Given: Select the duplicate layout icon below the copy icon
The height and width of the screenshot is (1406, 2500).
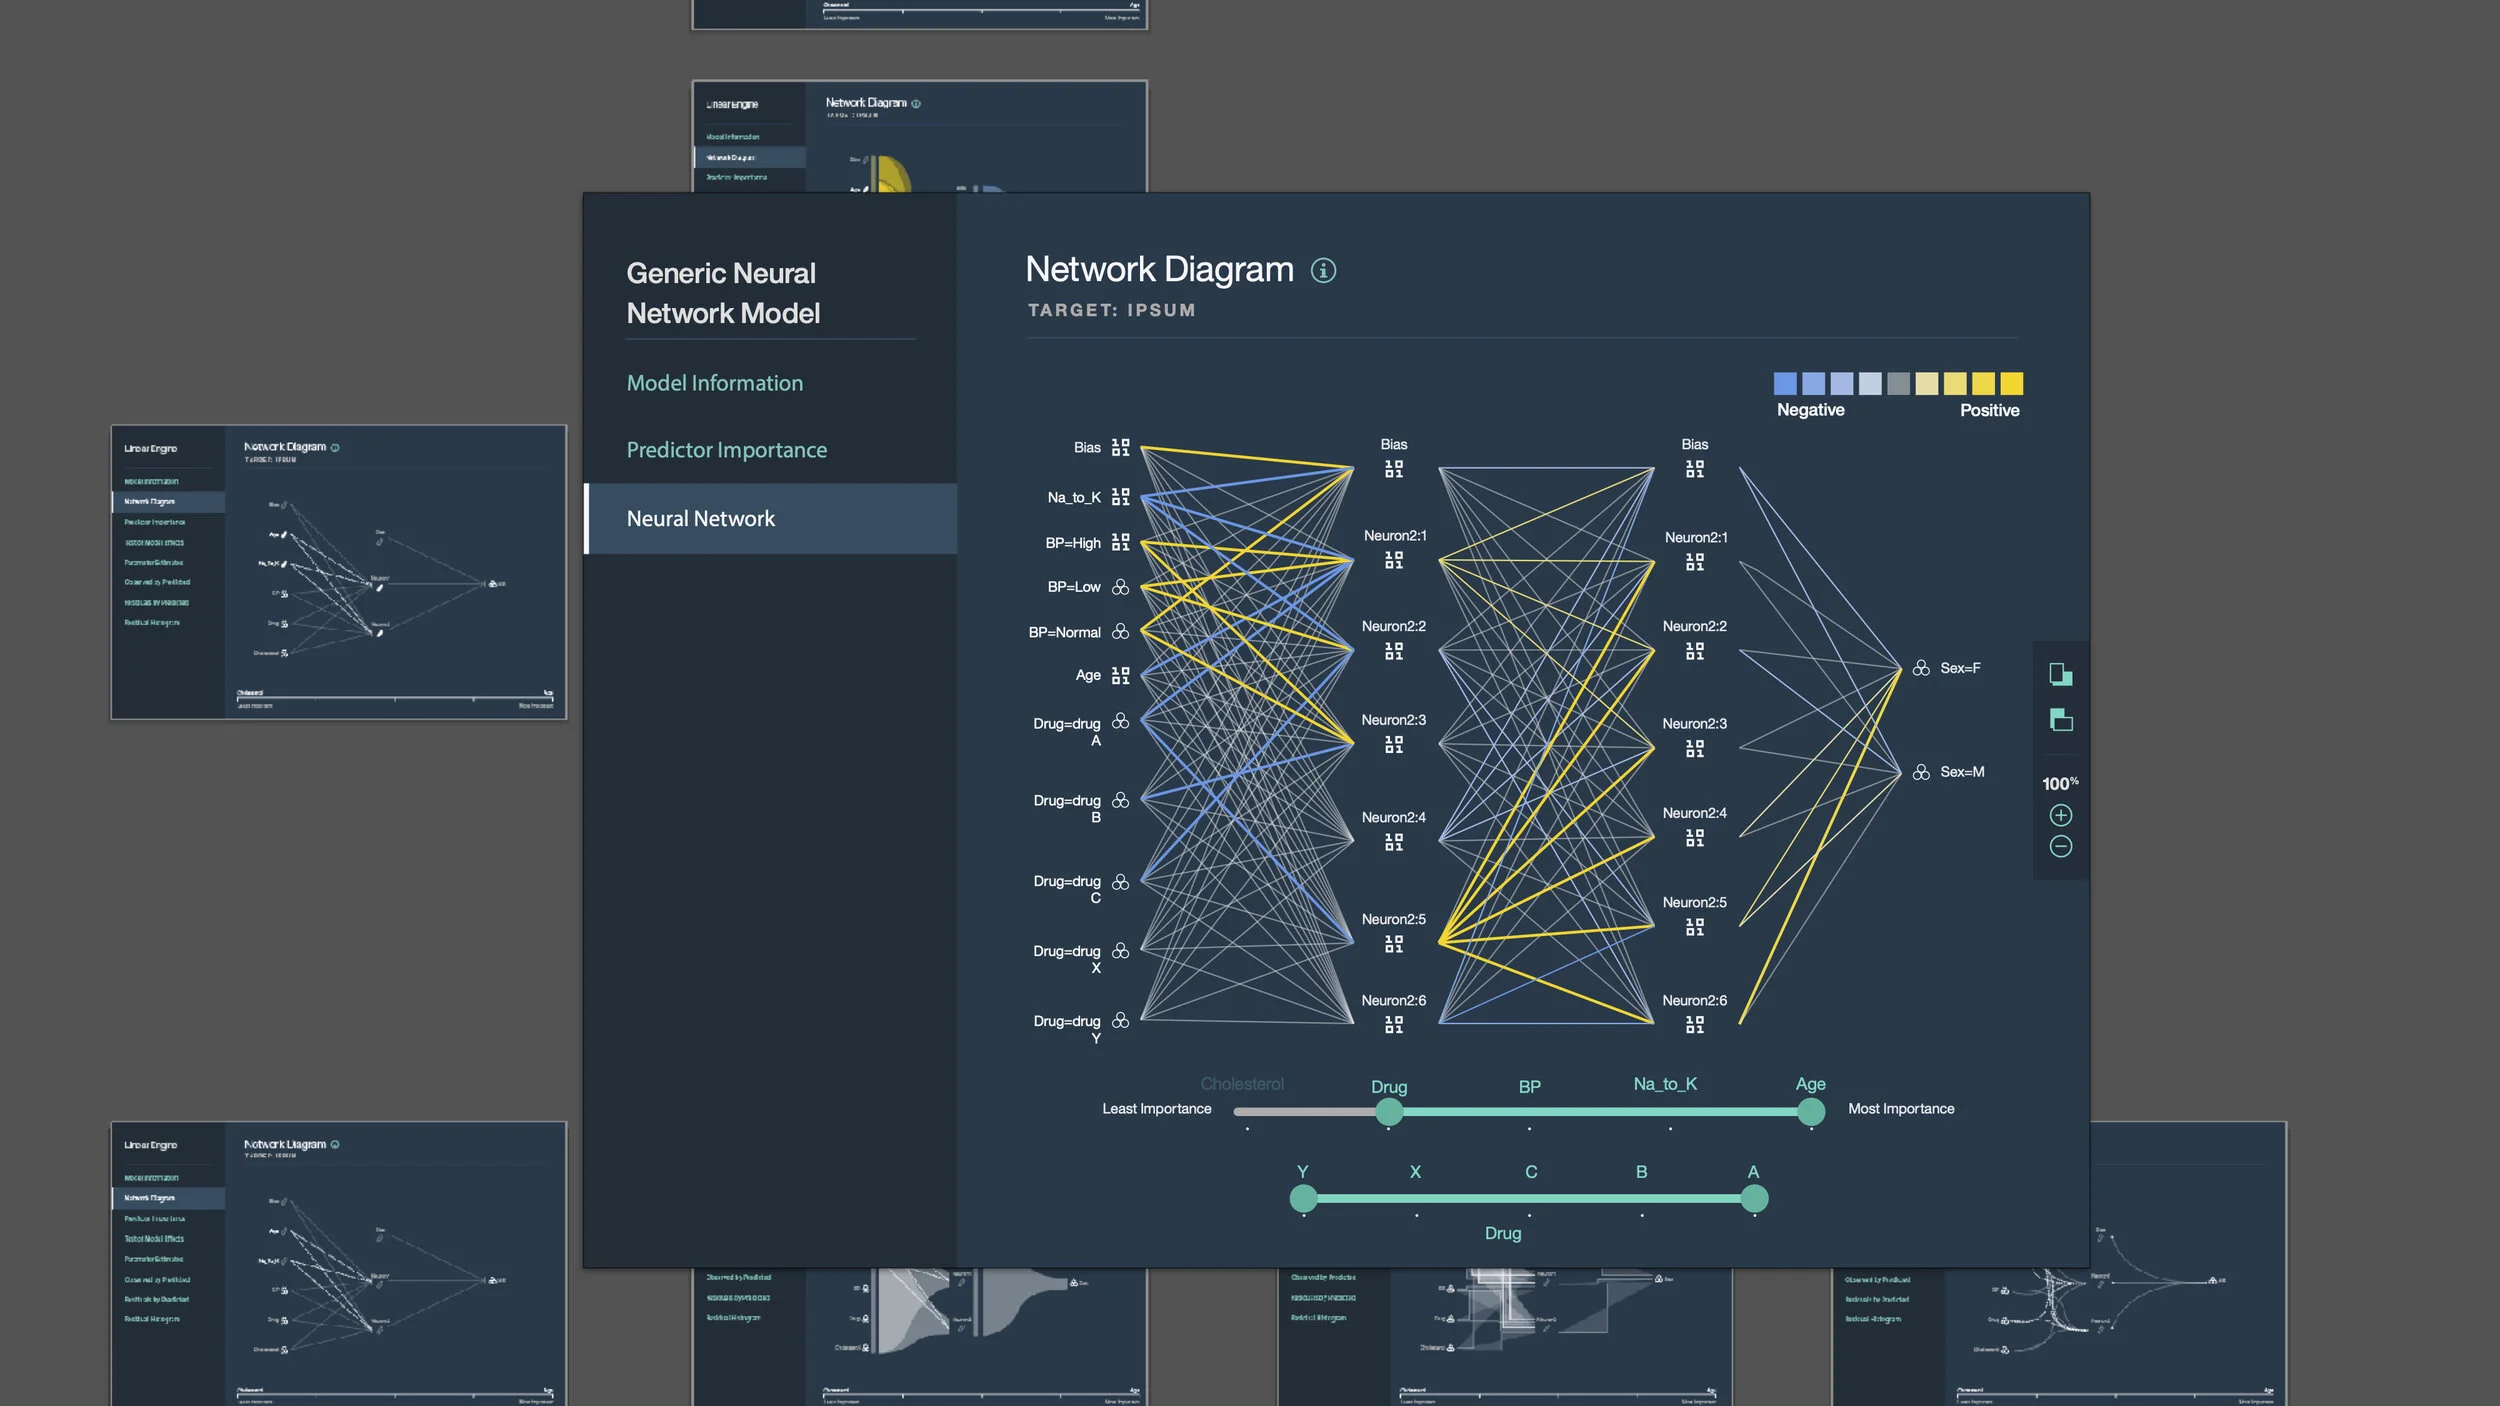Looking at the screenshot, I should [x=2059, y=720].
